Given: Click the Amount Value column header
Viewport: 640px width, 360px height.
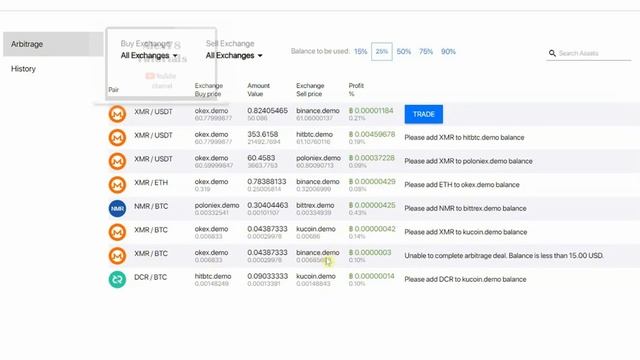Looking at the screenshot, I should 258,90.
